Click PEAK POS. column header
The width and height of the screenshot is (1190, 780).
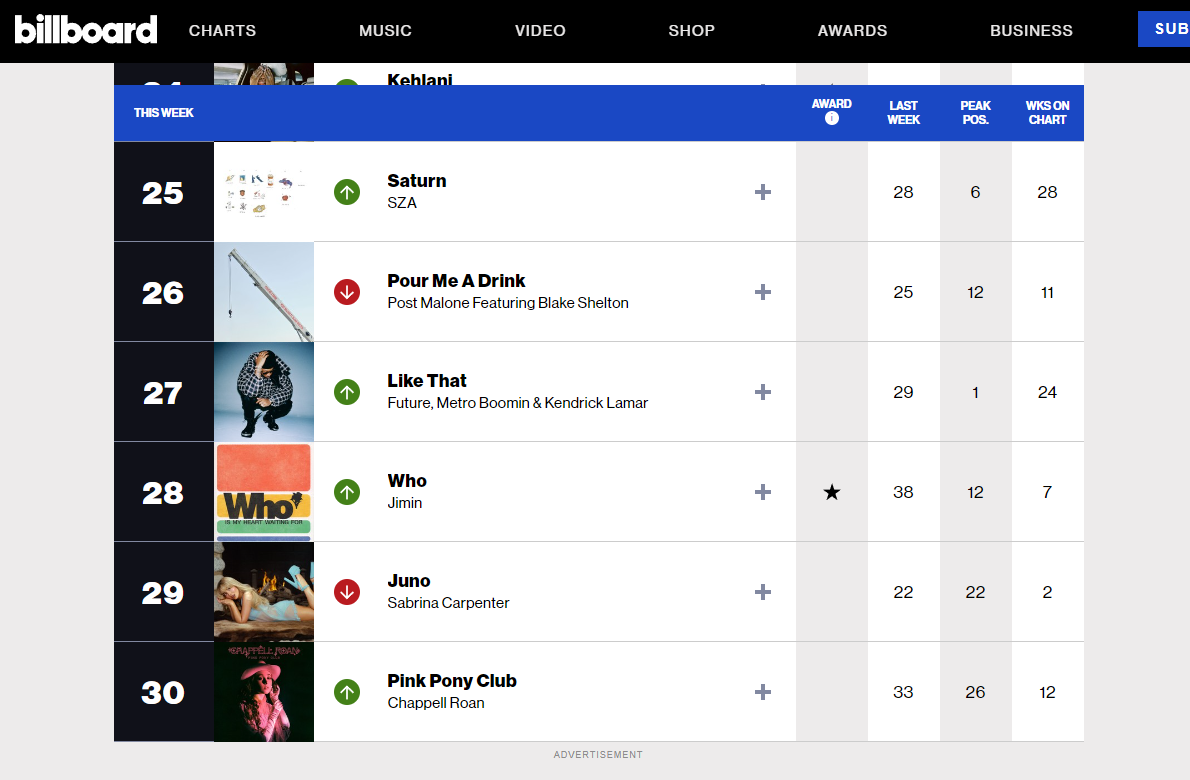(x=976, y=112)
